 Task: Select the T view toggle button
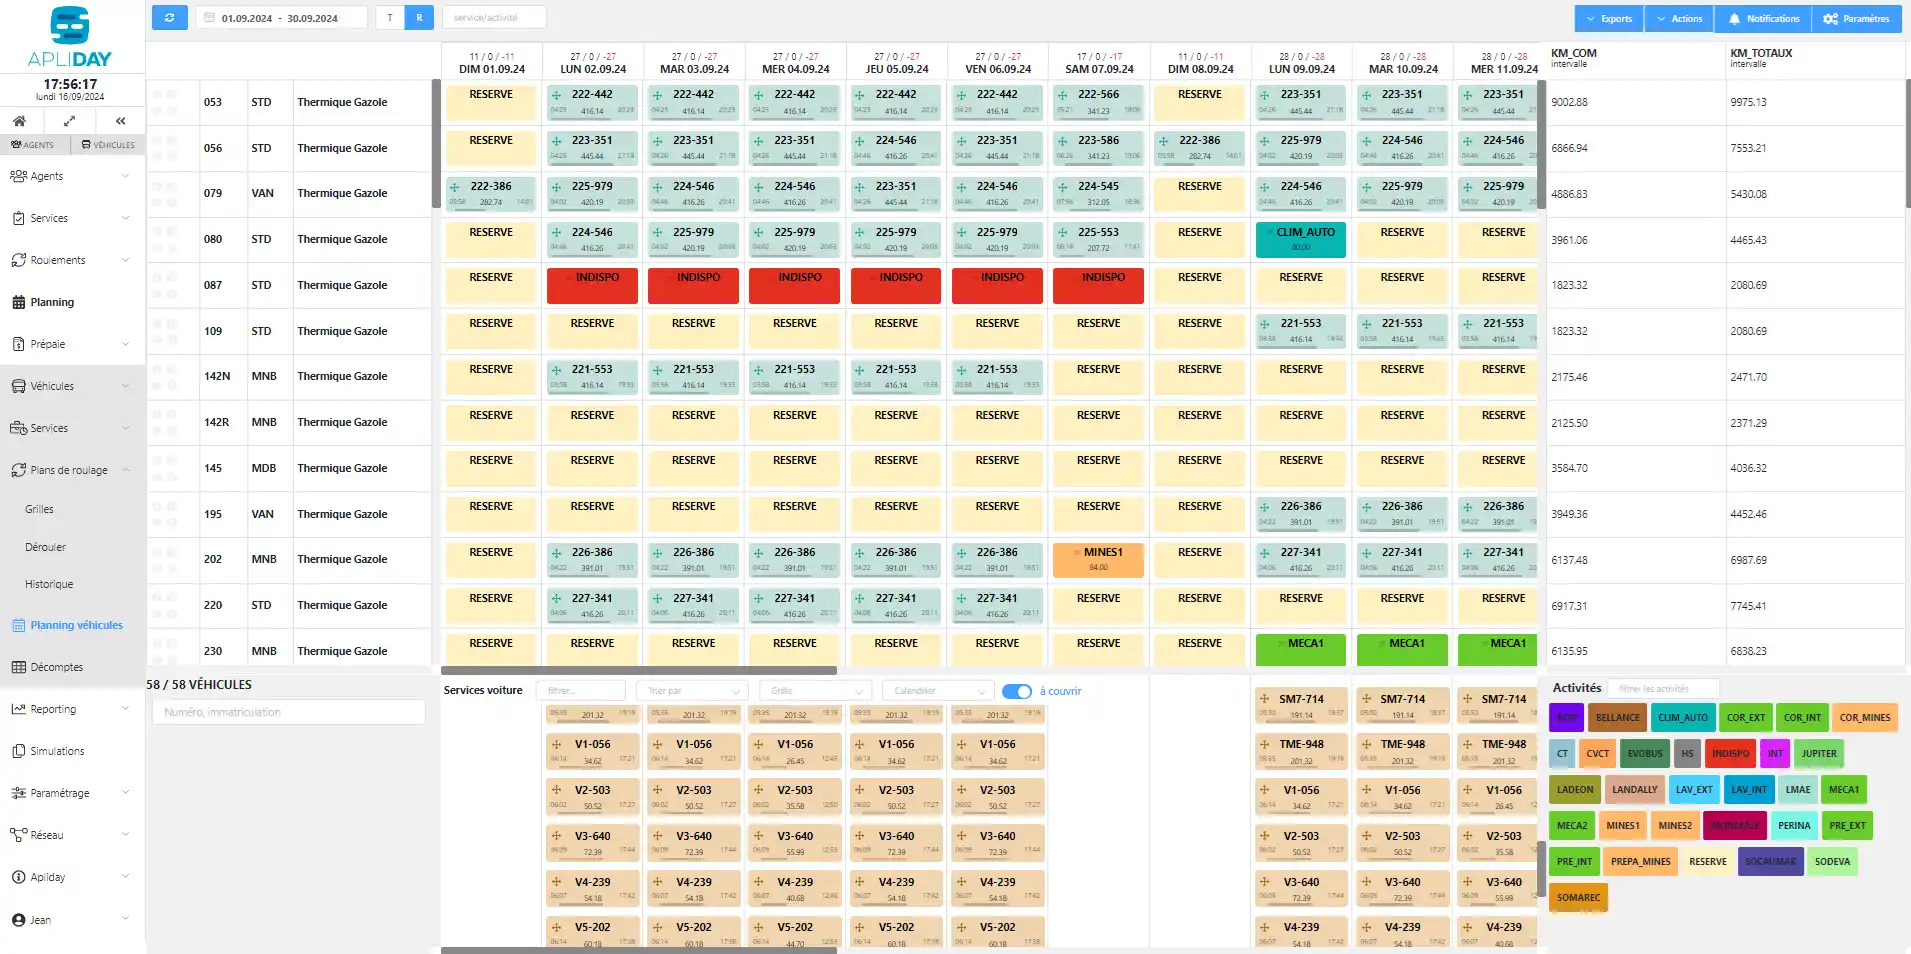390,18
